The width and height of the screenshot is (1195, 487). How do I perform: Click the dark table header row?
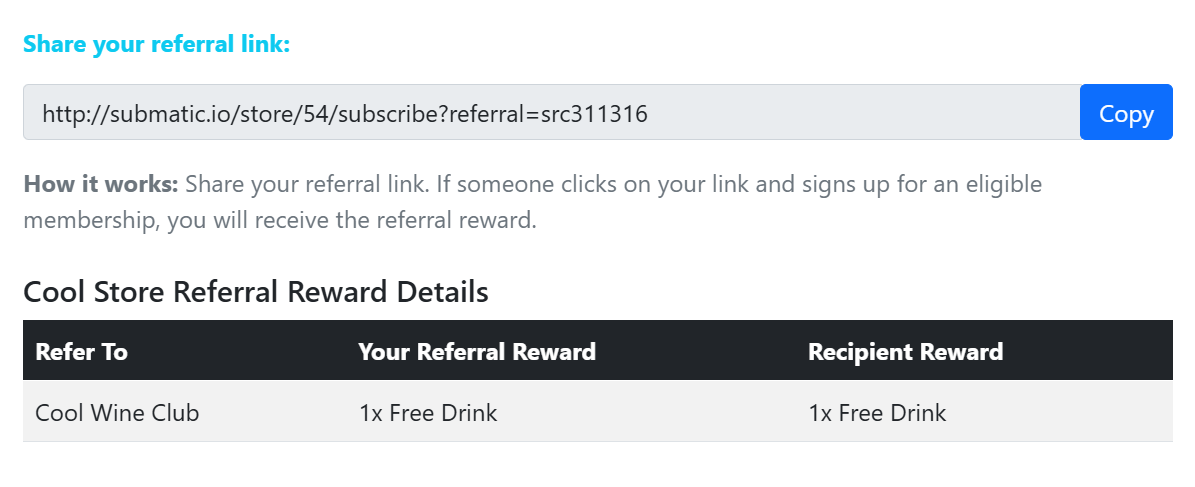coord(598,350)
